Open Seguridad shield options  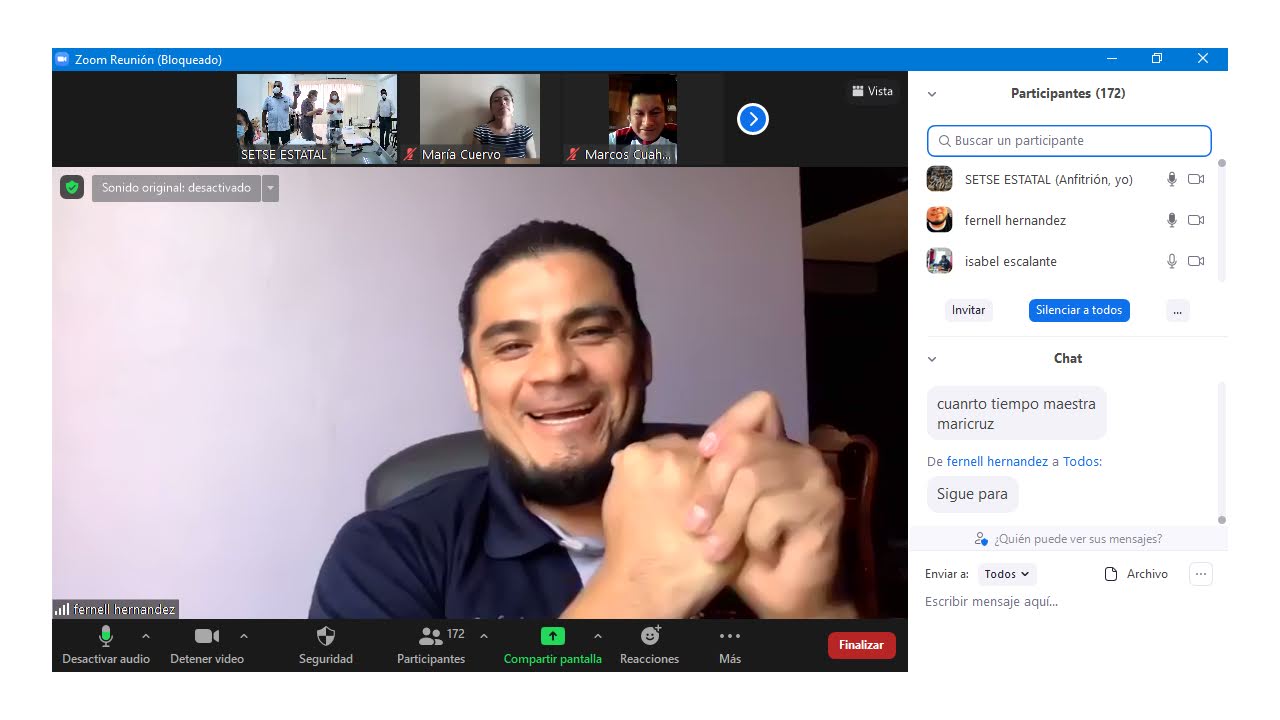tap(326, 646)
